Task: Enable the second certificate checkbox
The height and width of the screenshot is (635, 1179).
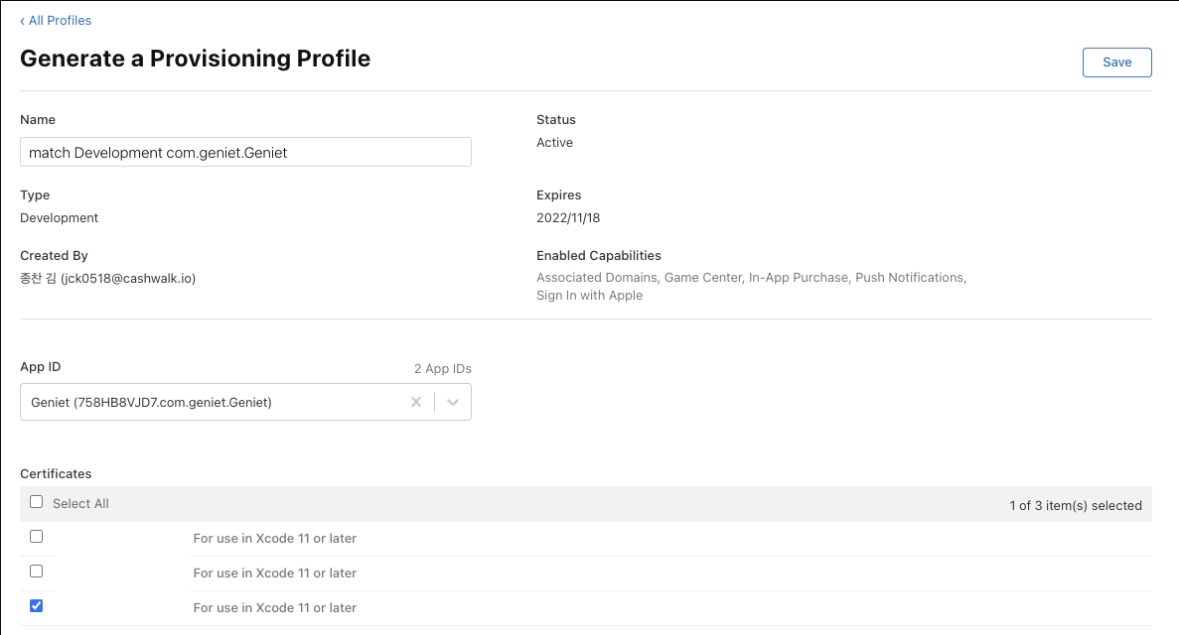Action: 37,571
